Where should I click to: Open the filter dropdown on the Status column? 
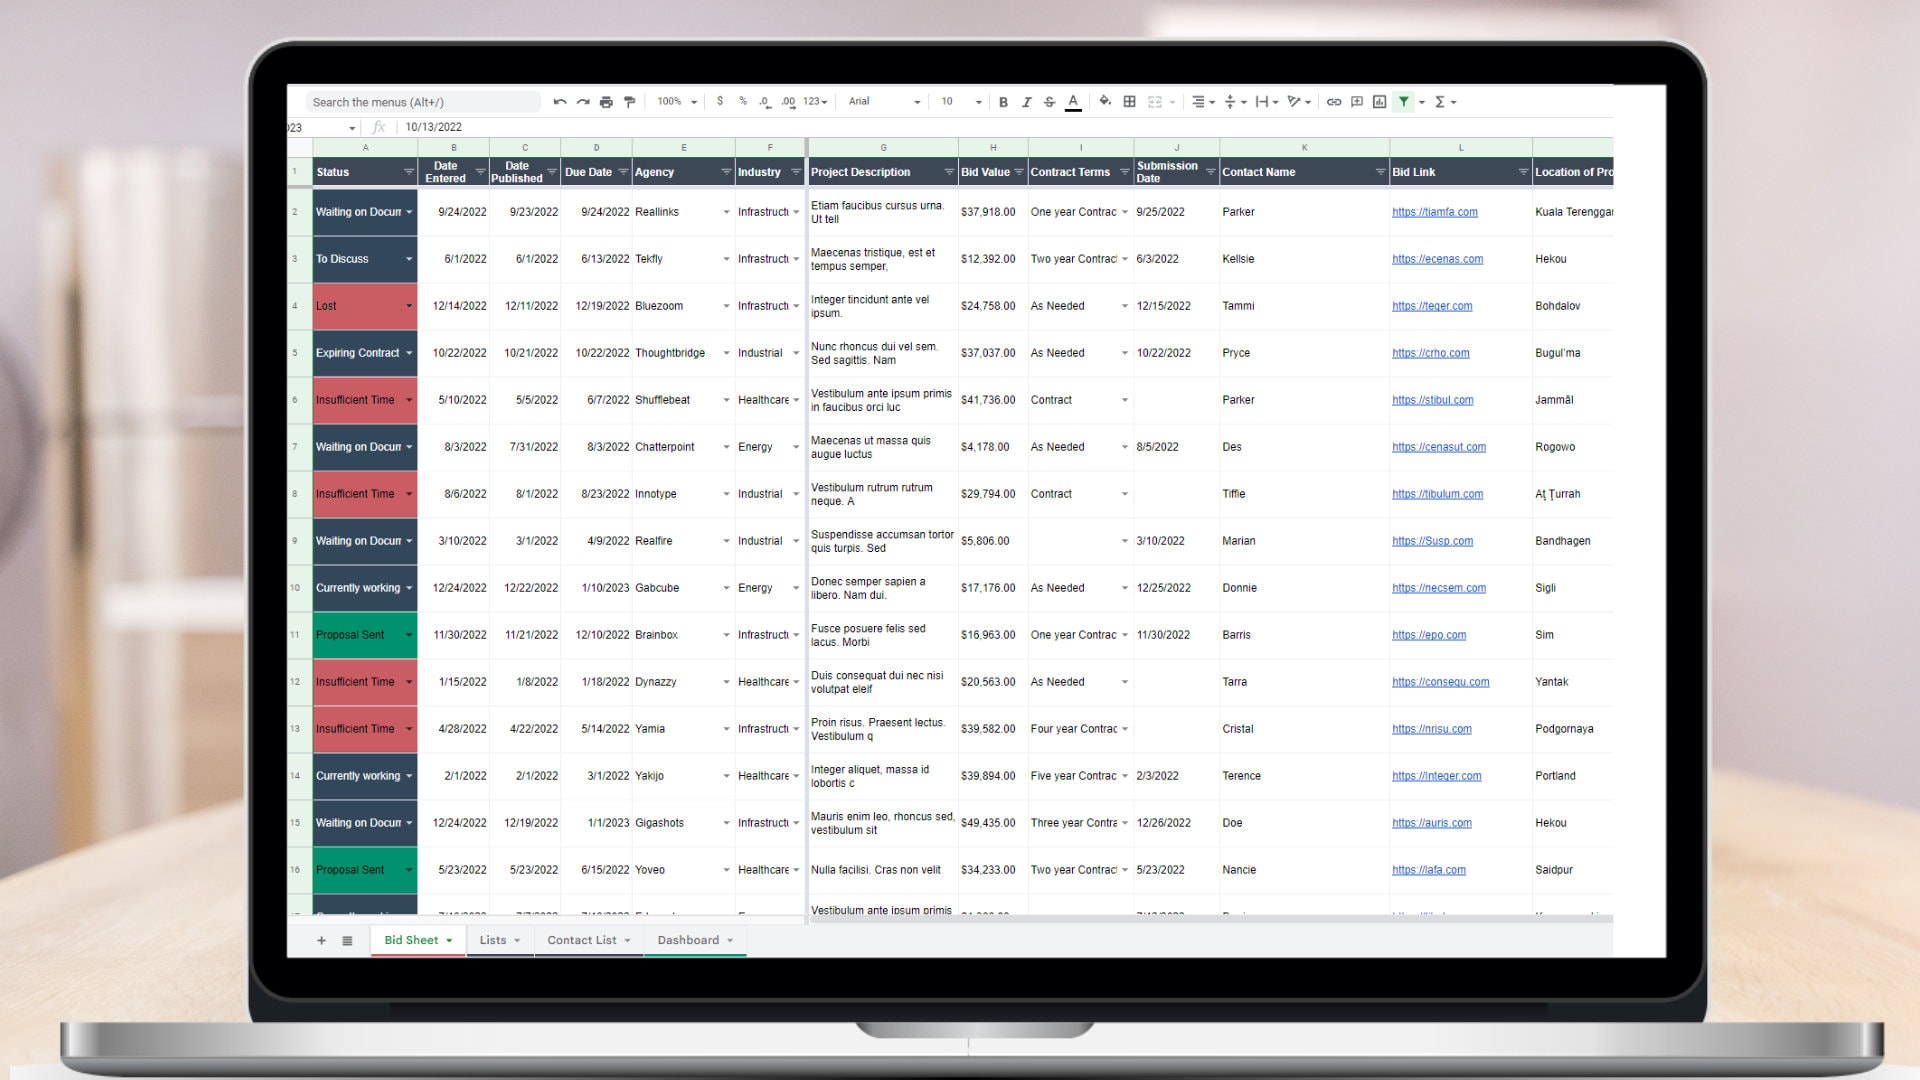407,172
